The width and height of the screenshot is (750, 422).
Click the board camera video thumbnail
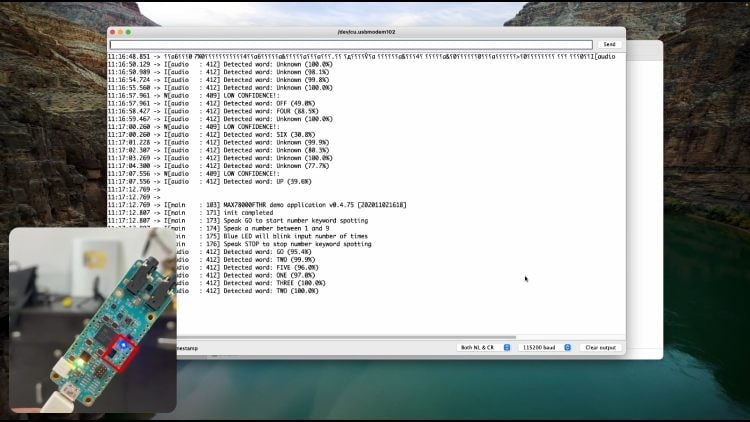click(x=93, y=320)
